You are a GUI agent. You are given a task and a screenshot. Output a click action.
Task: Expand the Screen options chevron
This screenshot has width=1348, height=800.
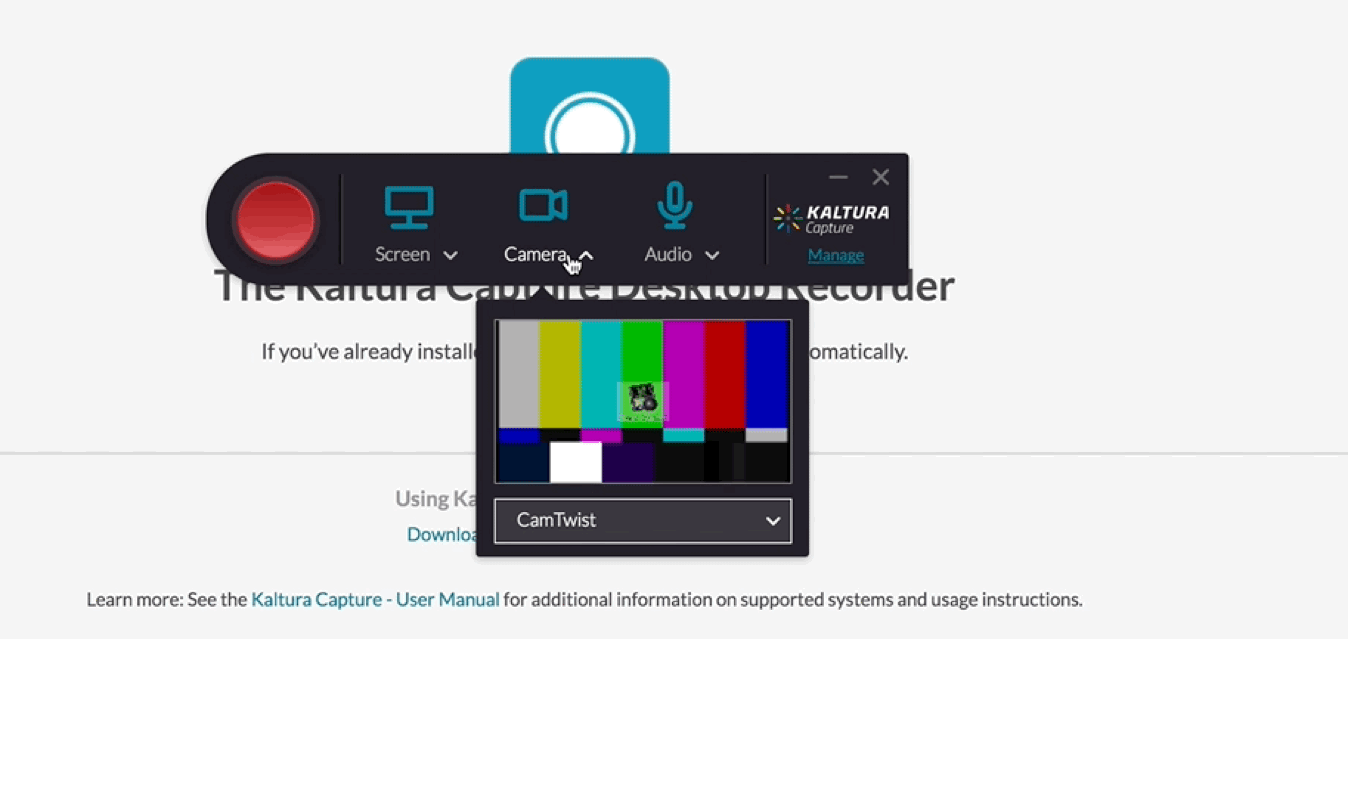point(451,256)
